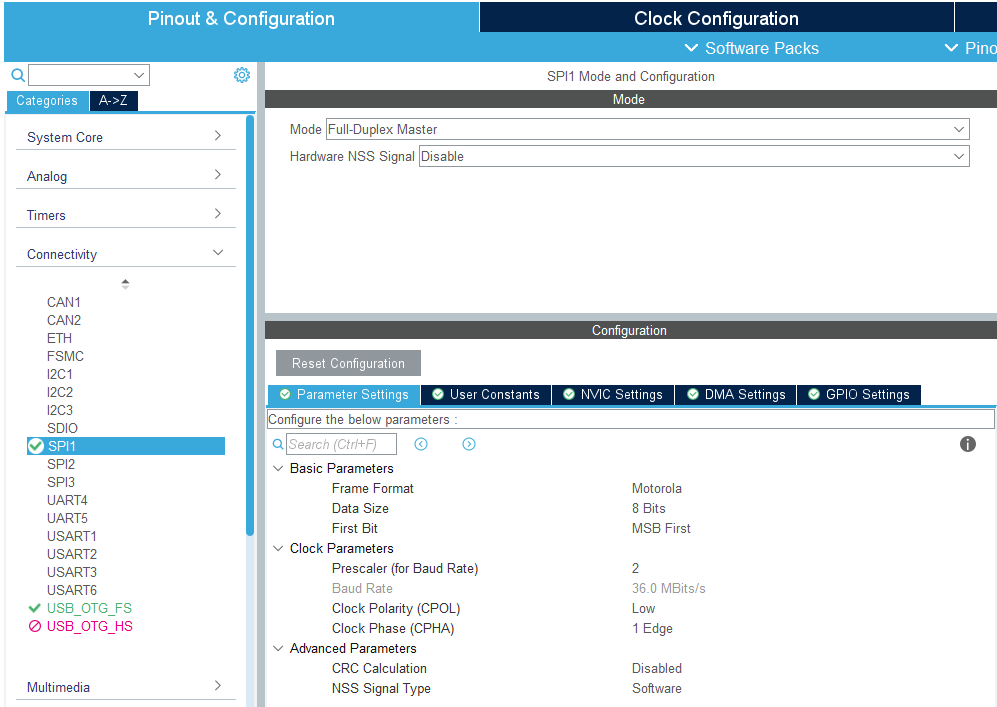Select I2C2 peripheral
Image resolution: width=997 pixels, height=707 pixels.
[60, 392]
